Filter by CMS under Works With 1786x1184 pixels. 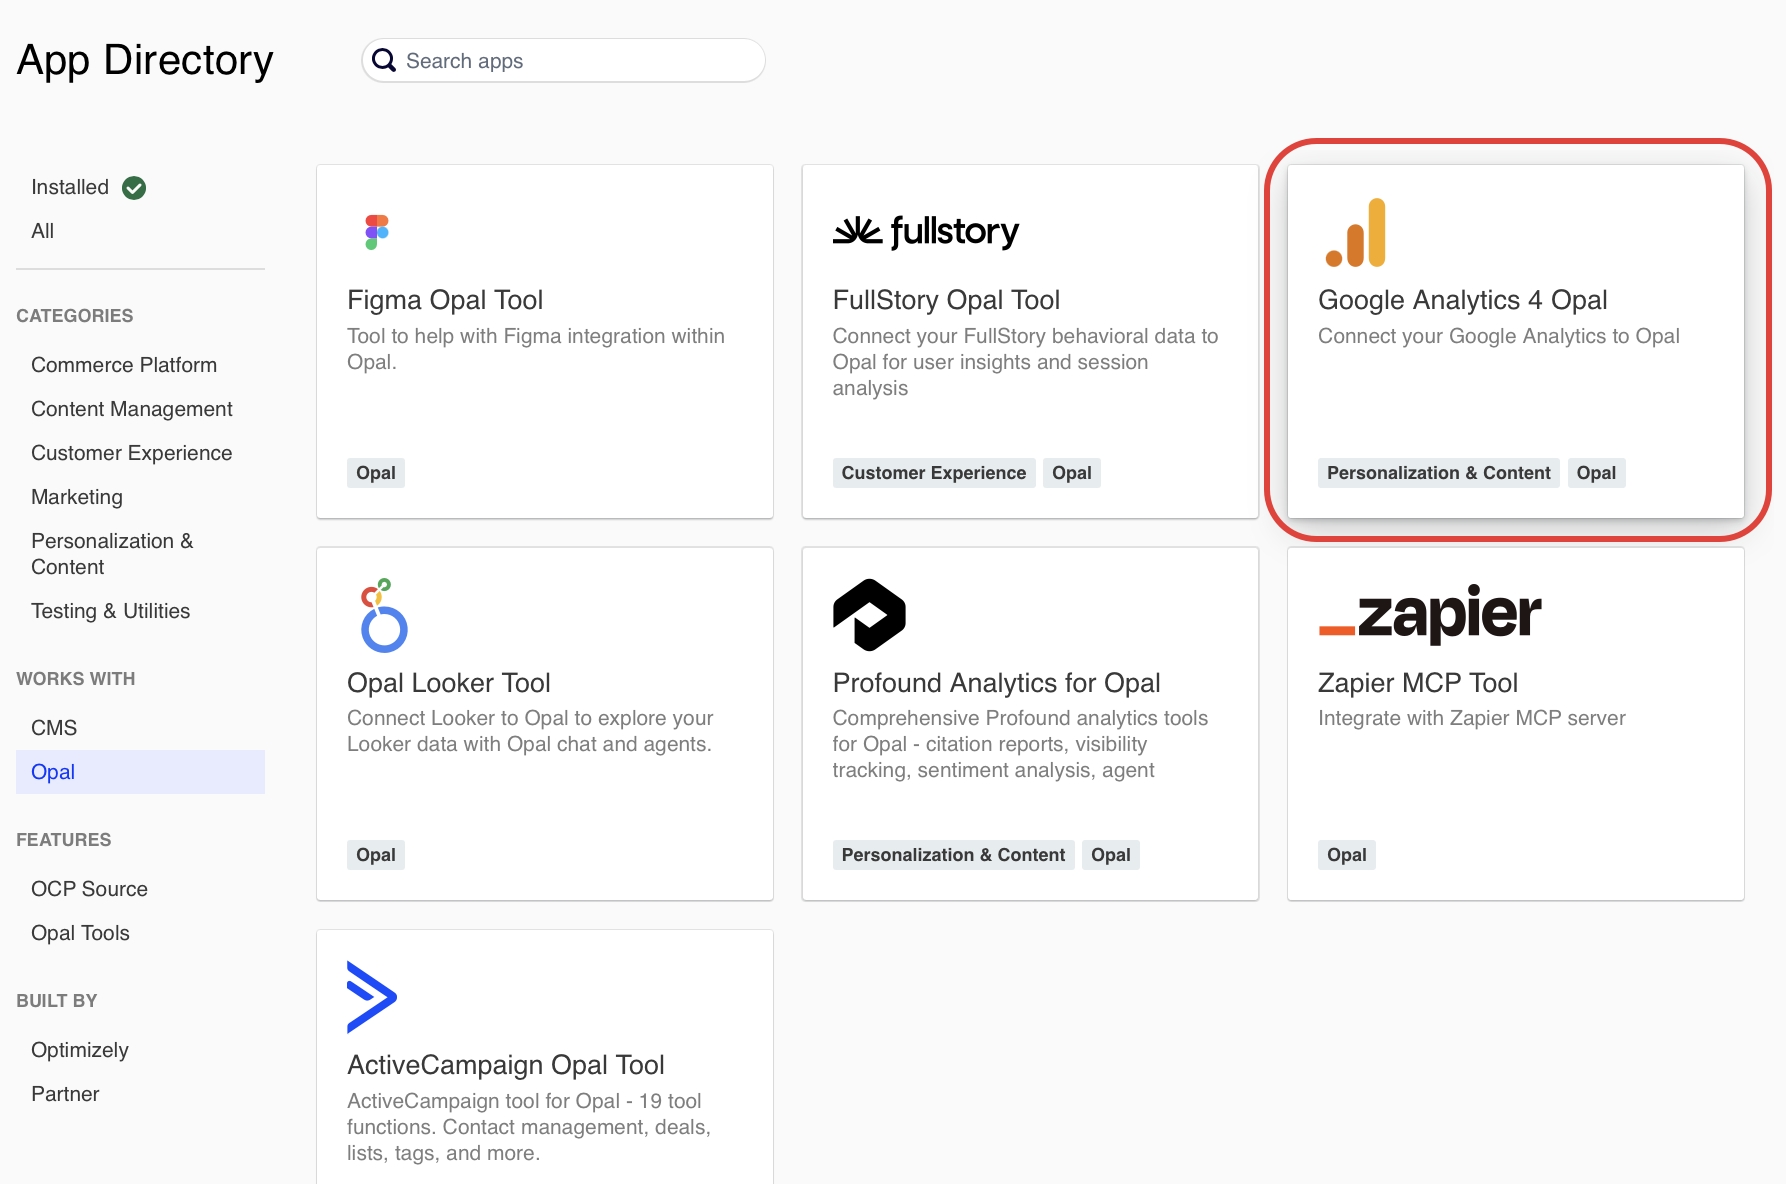(54, 728)
